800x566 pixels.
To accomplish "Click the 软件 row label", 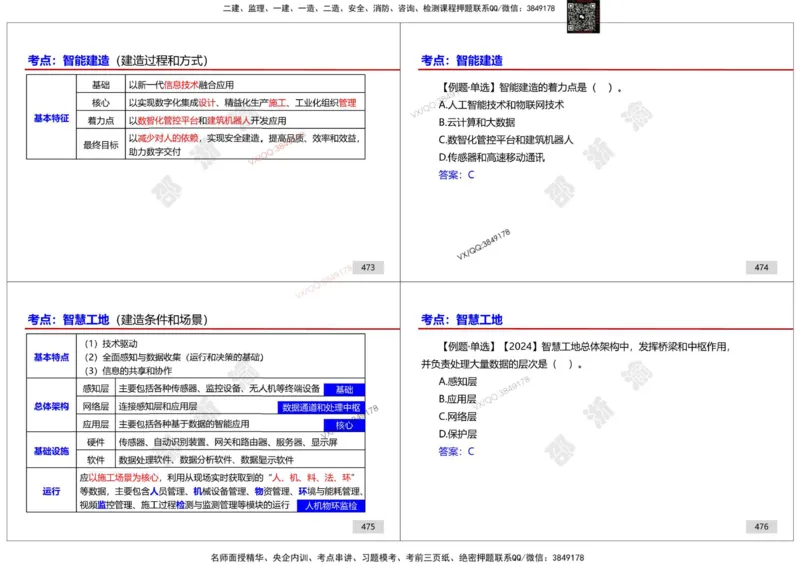I will pos(96,459).
